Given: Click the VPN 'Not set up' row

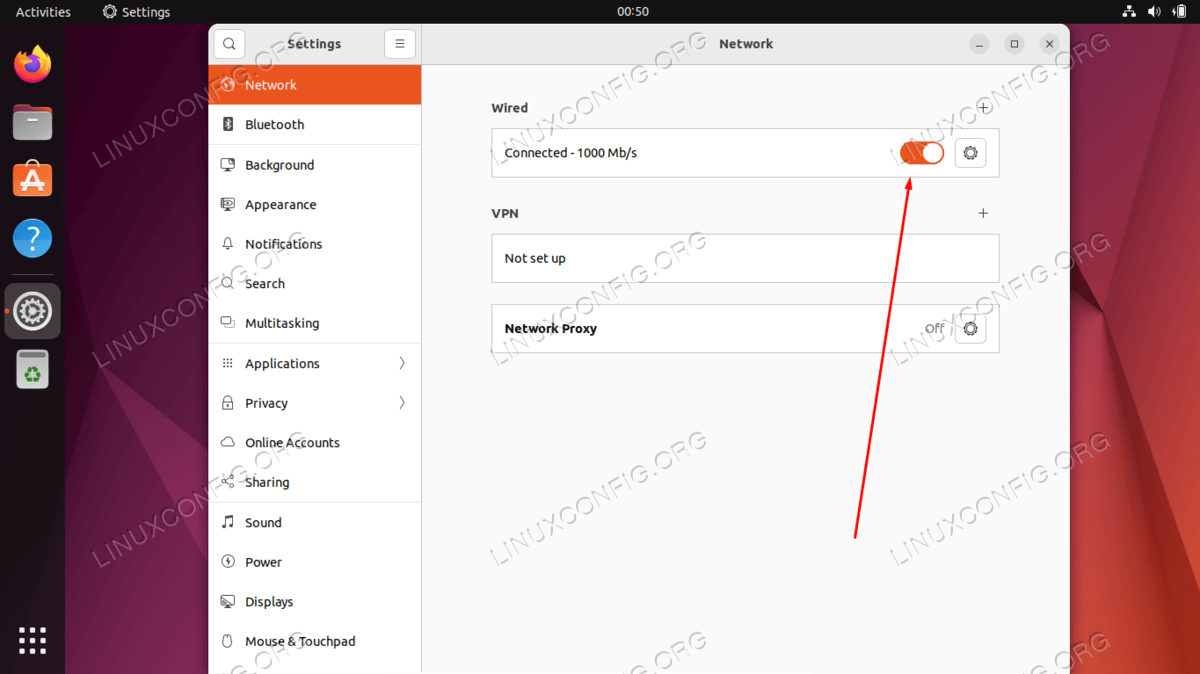Looking at the screenshot, I should (745, 258).
